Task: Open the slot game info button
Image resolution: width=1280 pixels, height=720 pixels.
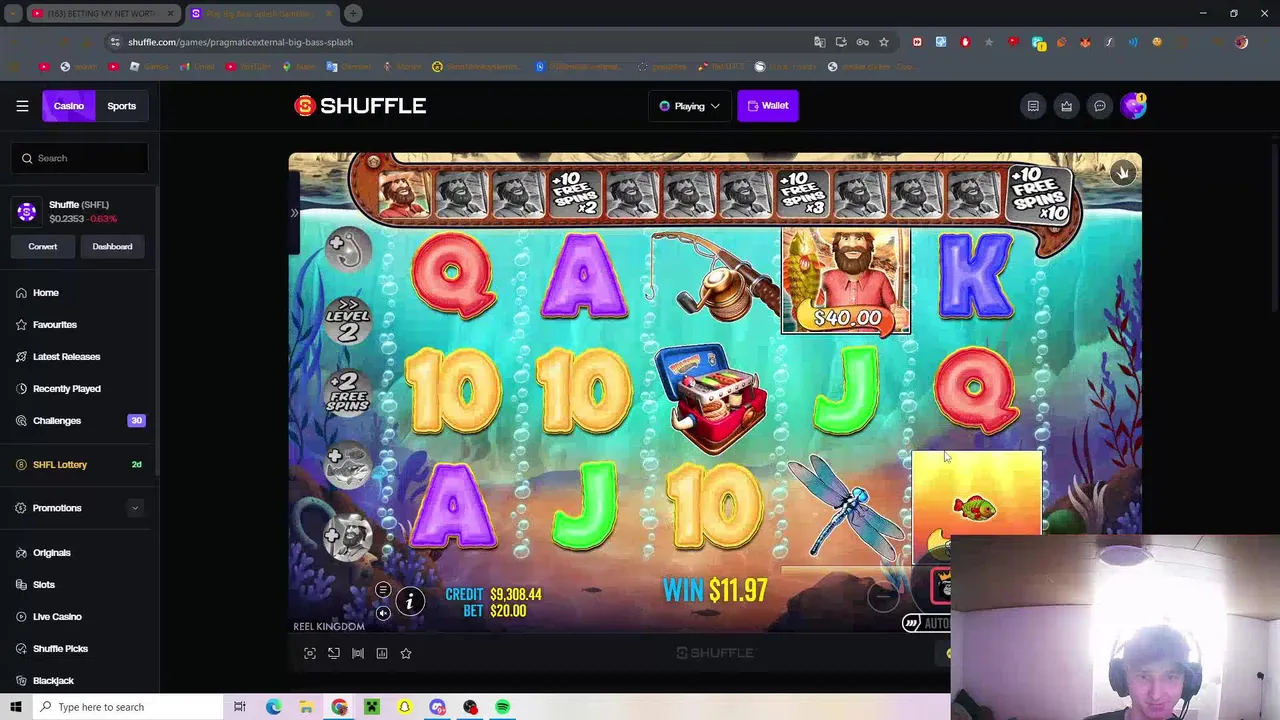Action: tap(409, 601)
